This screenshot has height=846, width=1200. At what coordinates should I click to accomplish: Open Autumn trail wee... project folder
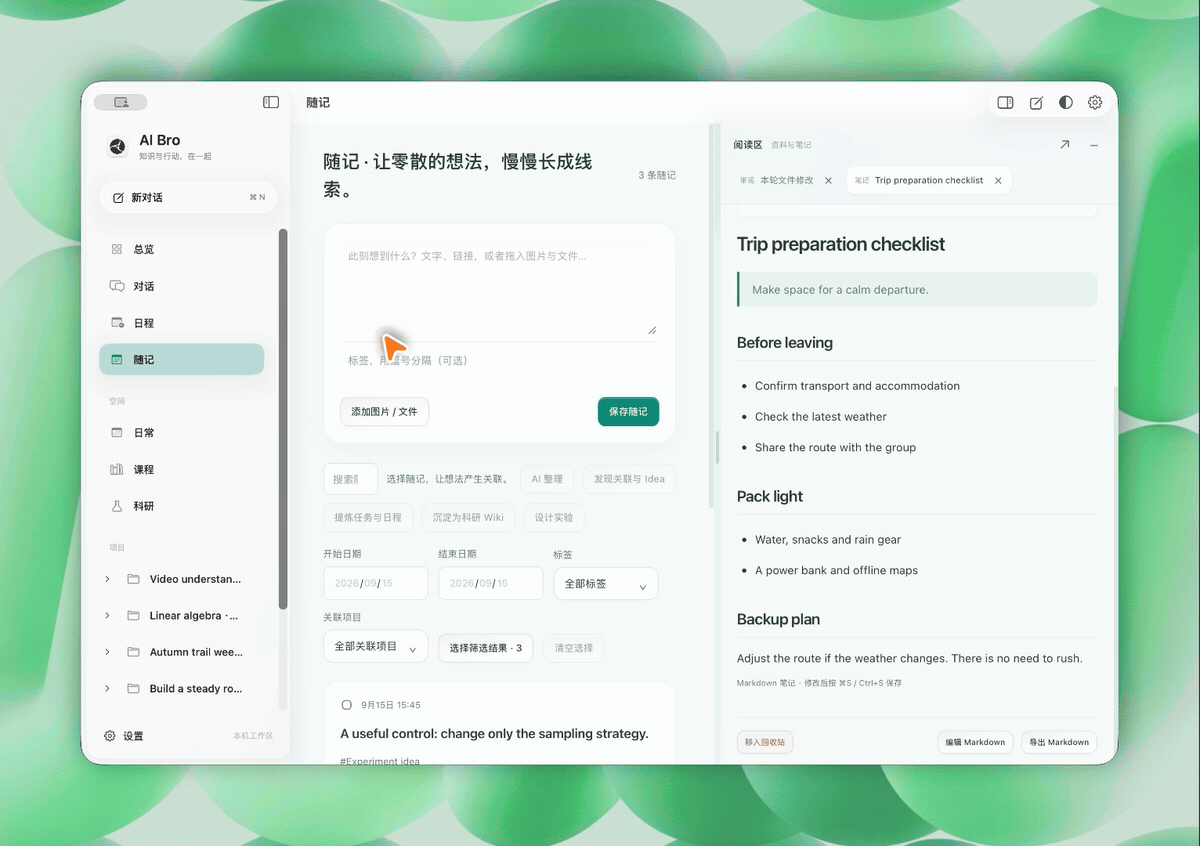[185, 652]
